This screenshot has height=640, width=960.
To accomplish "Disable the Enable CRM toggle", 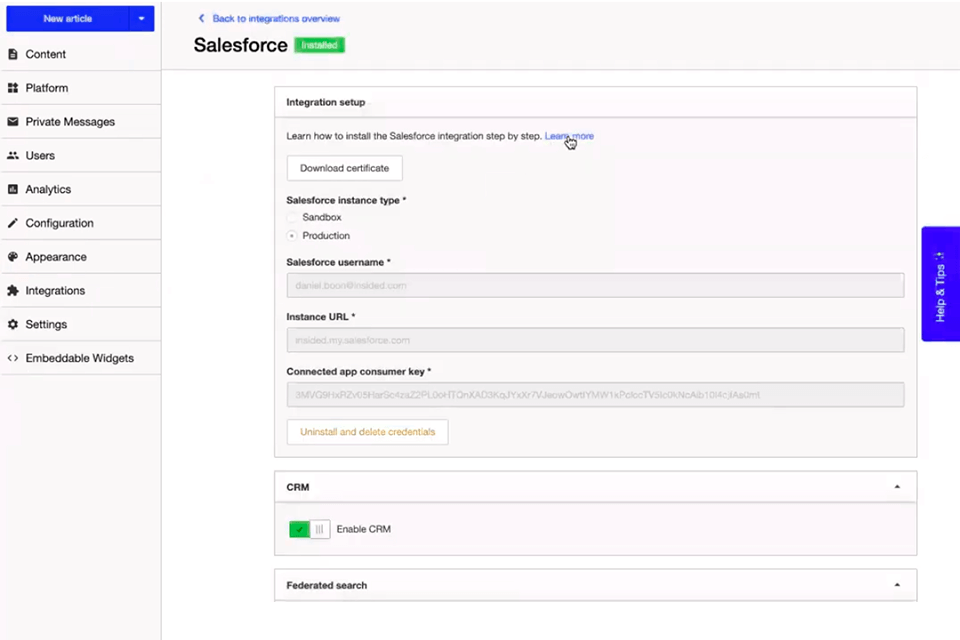I will click(x=308, y=529).
